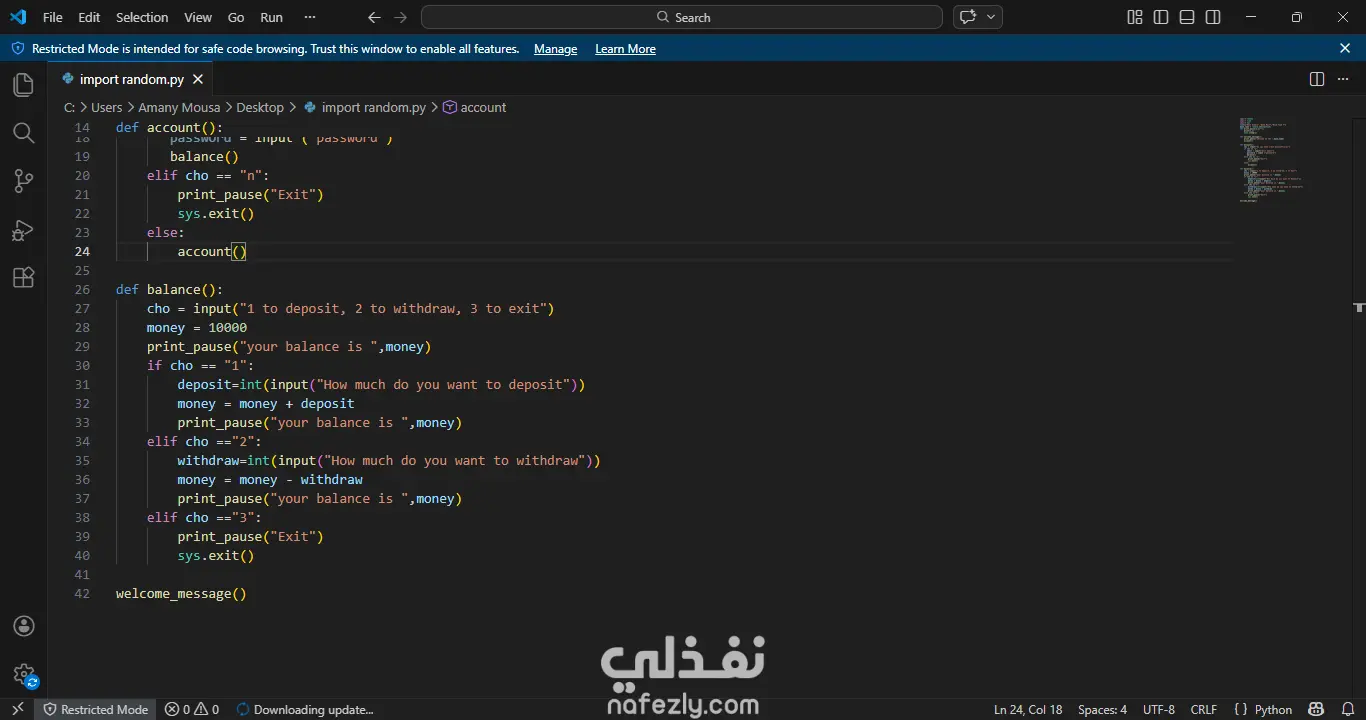This screenshot has height=720, width=1366.
Task: Go back with the left arrow
Action: click(x=374, y=17)
